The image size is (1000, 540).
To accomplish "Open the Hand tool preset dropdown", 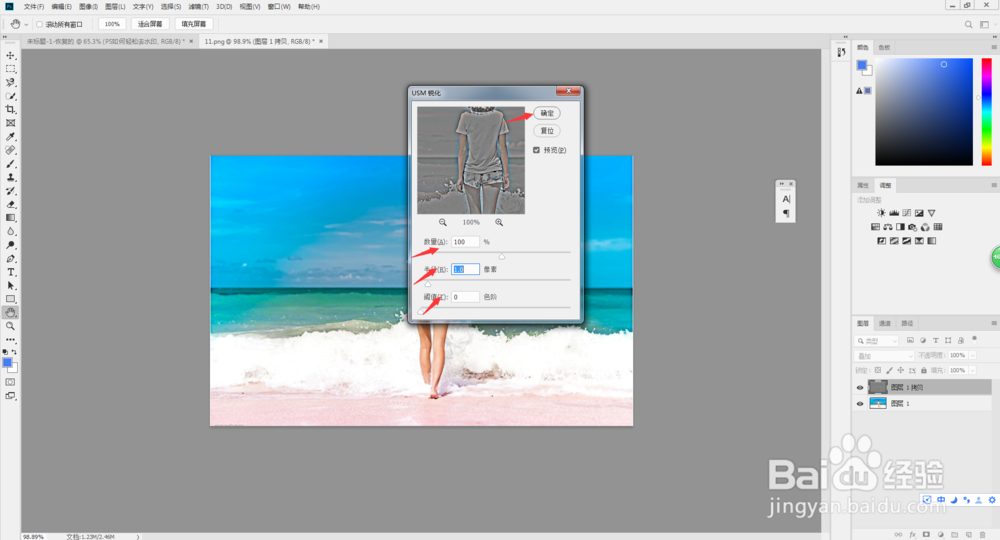I will (x=26, y=25).
